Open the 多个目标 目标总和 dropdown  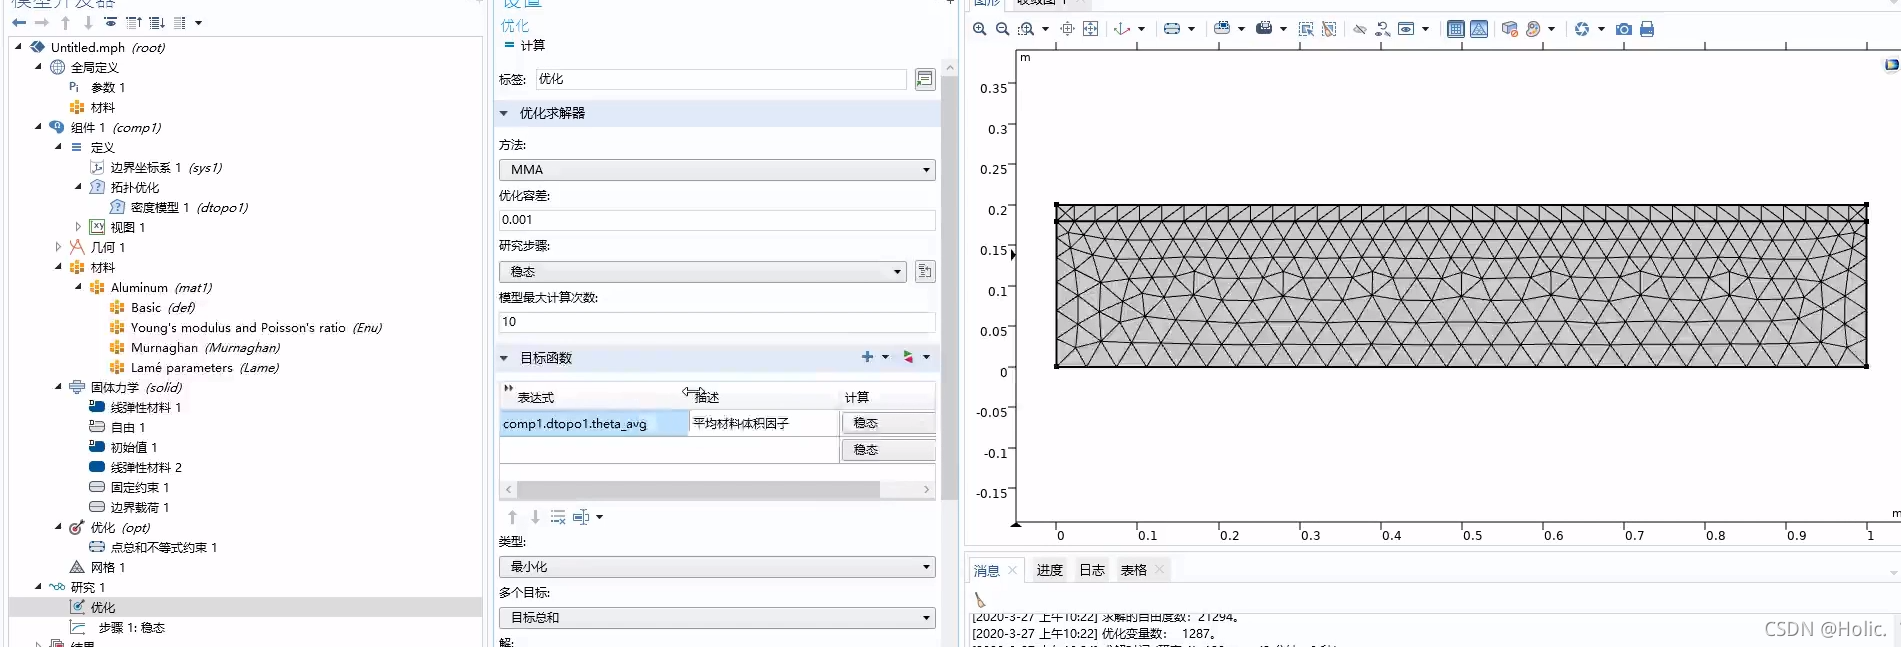[717, 618]
